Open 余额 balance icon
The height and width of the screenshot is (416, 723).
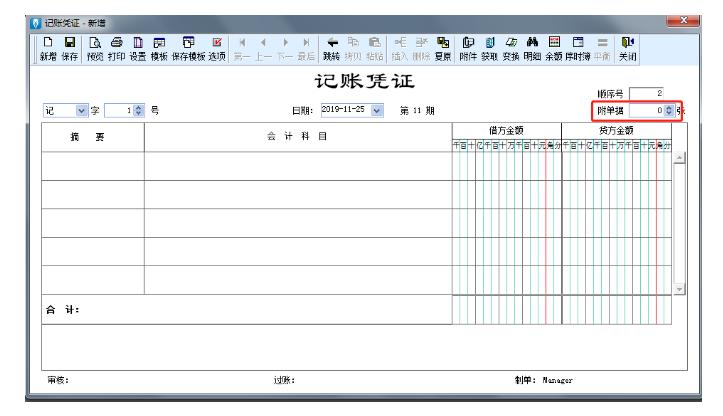pyautogui.click(x=554, y=48)
